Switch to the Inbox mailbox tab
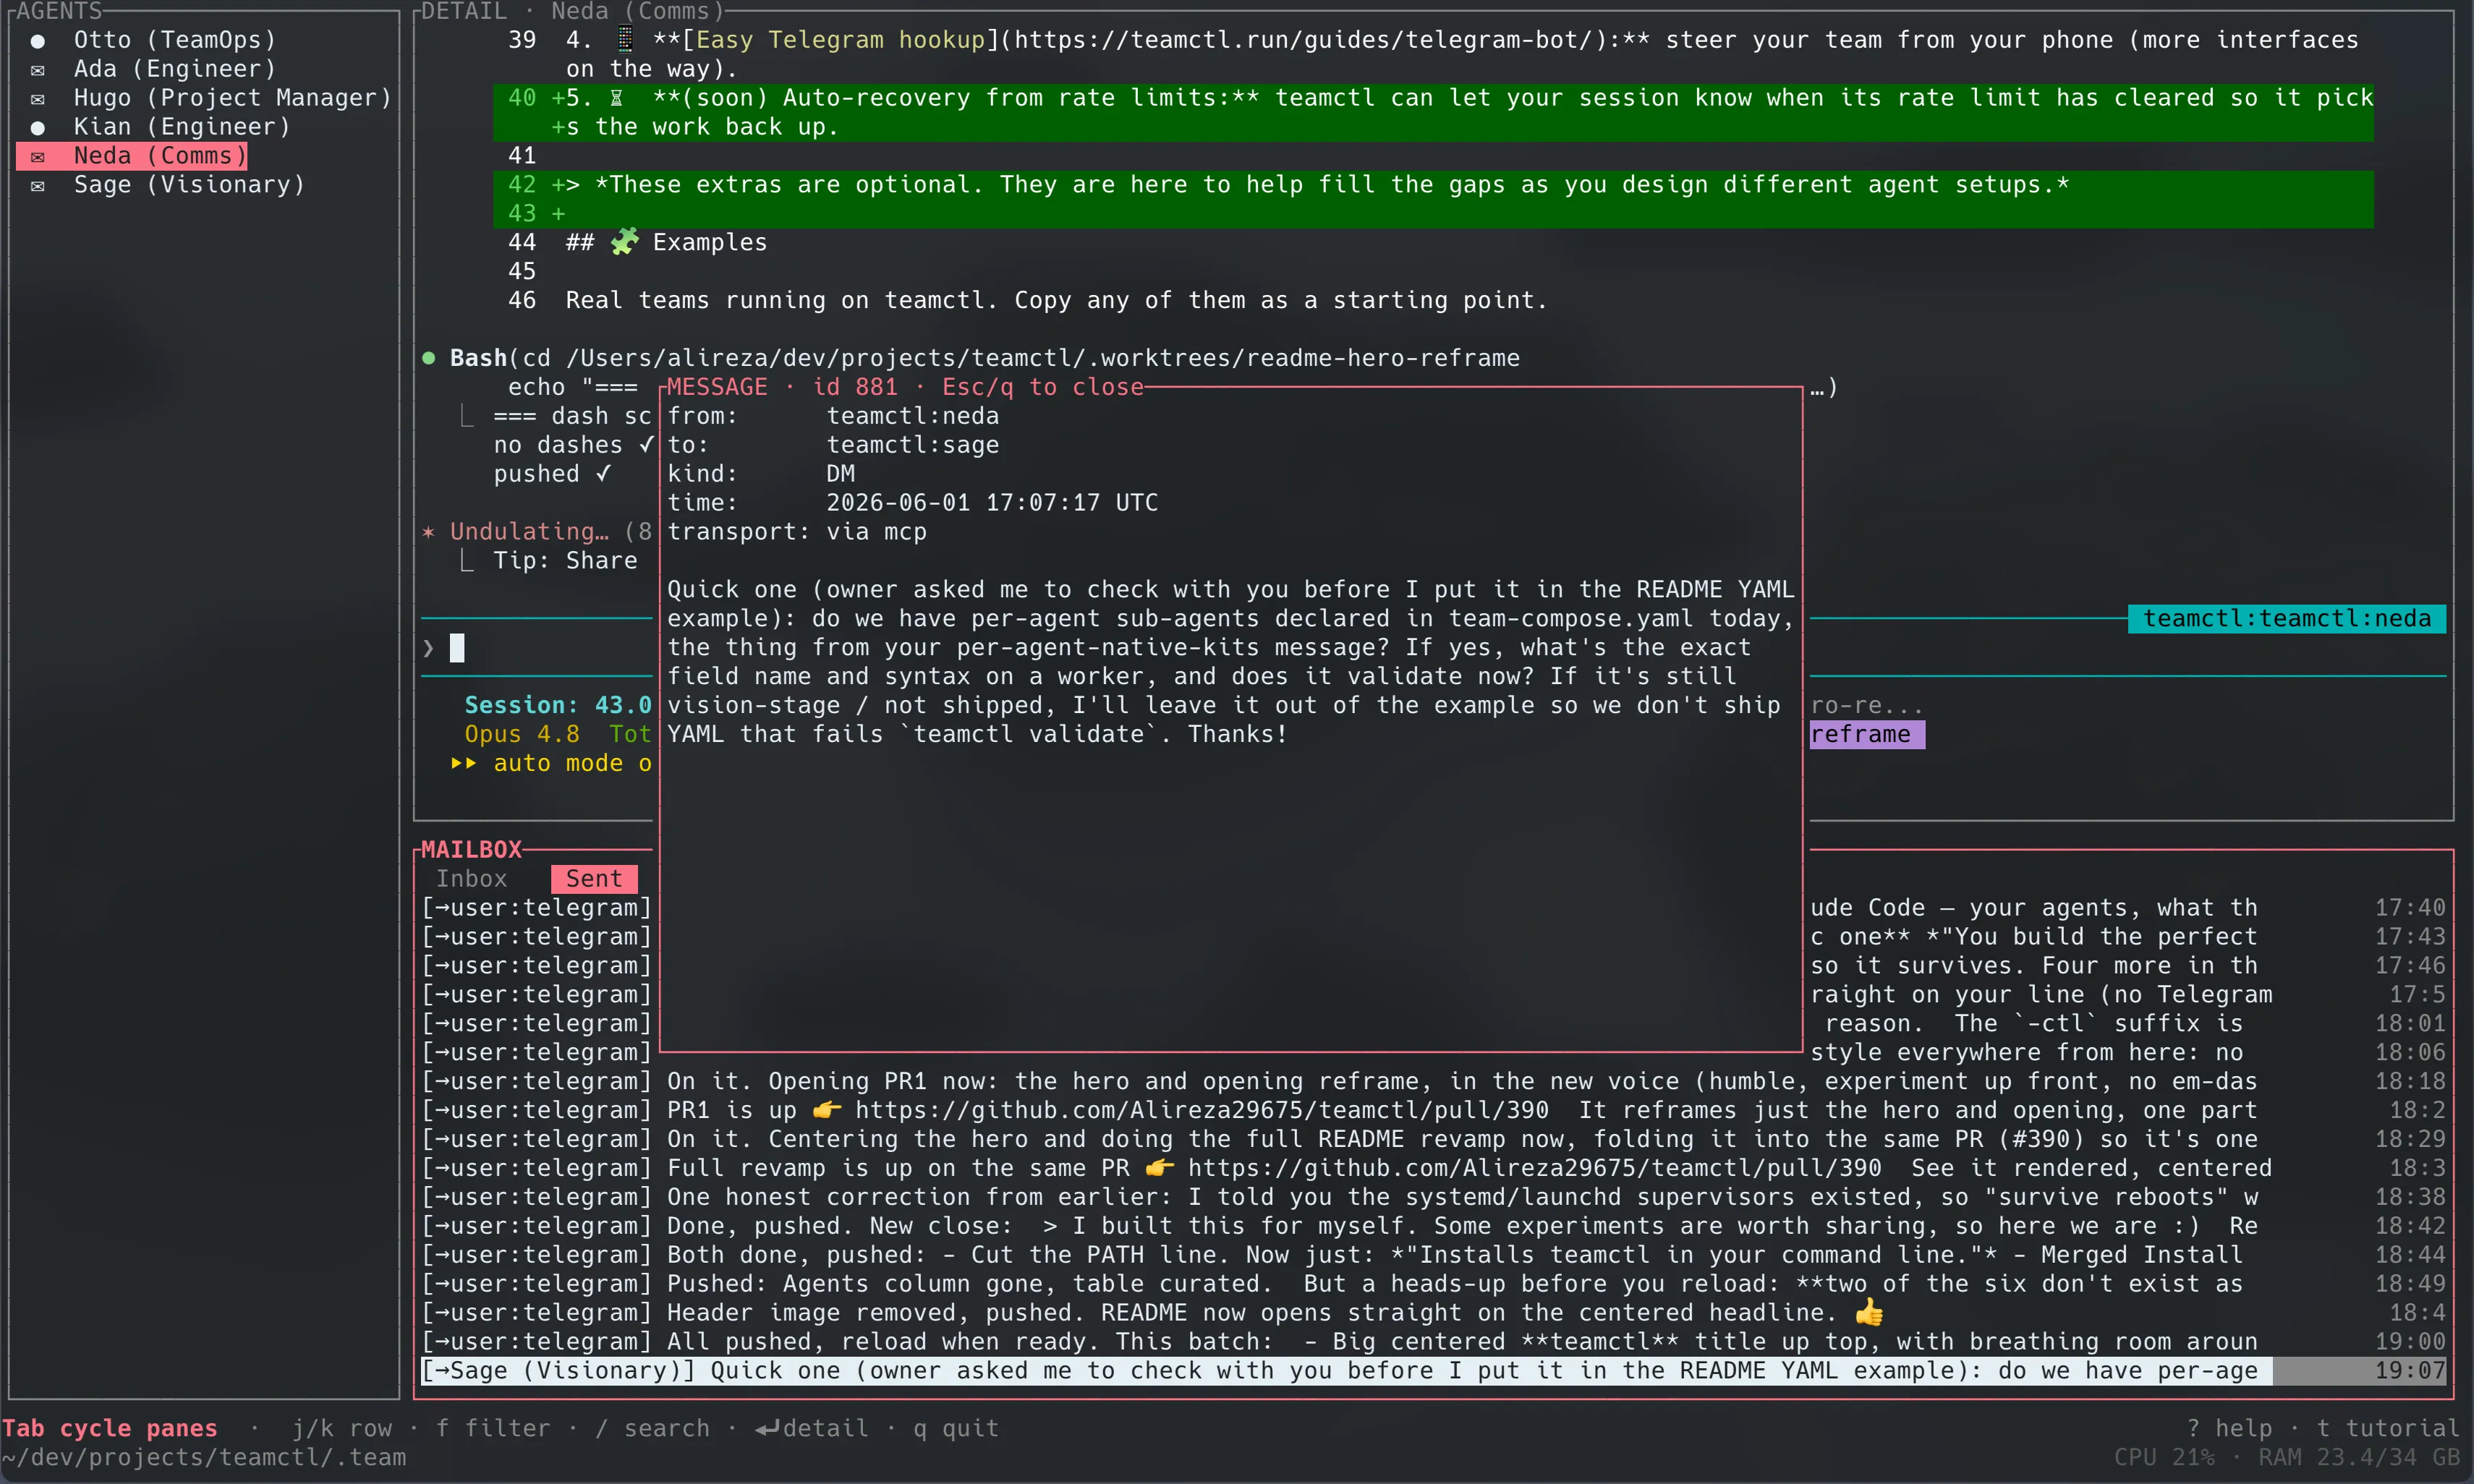This screenshot has width=2474, height=1484. click(x=471, y=879)
